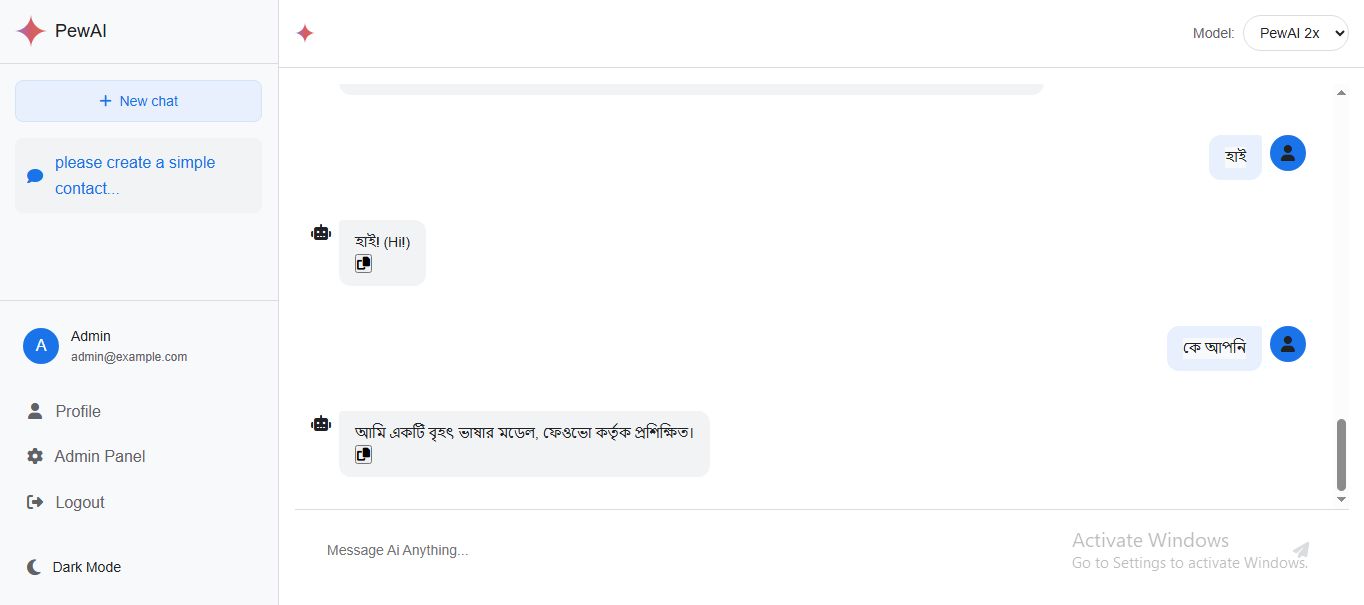Click the chat scrollbar thumb
Screen dimensions: 1364x605
1341,455
